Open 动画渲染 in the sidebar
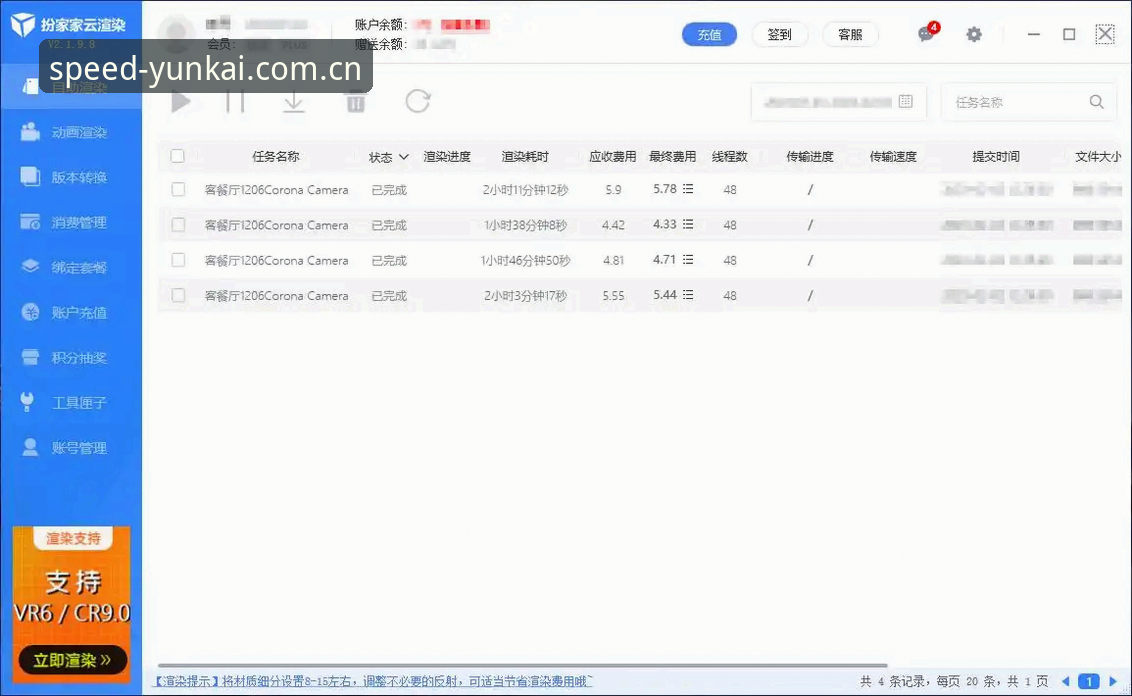Image resolution: width=1132 pixels, height=696 pixels. (71, 133)
